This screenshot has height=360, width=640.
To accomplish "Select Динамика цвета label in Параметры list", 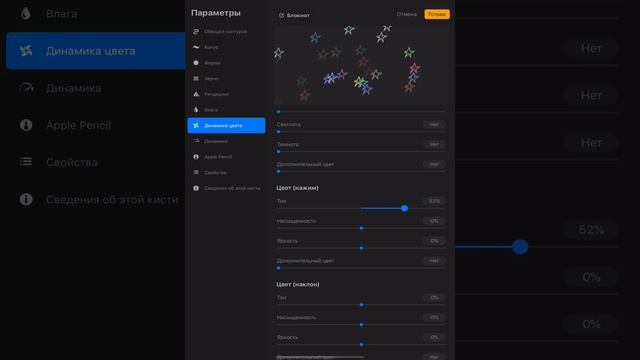I will [223, 126].
